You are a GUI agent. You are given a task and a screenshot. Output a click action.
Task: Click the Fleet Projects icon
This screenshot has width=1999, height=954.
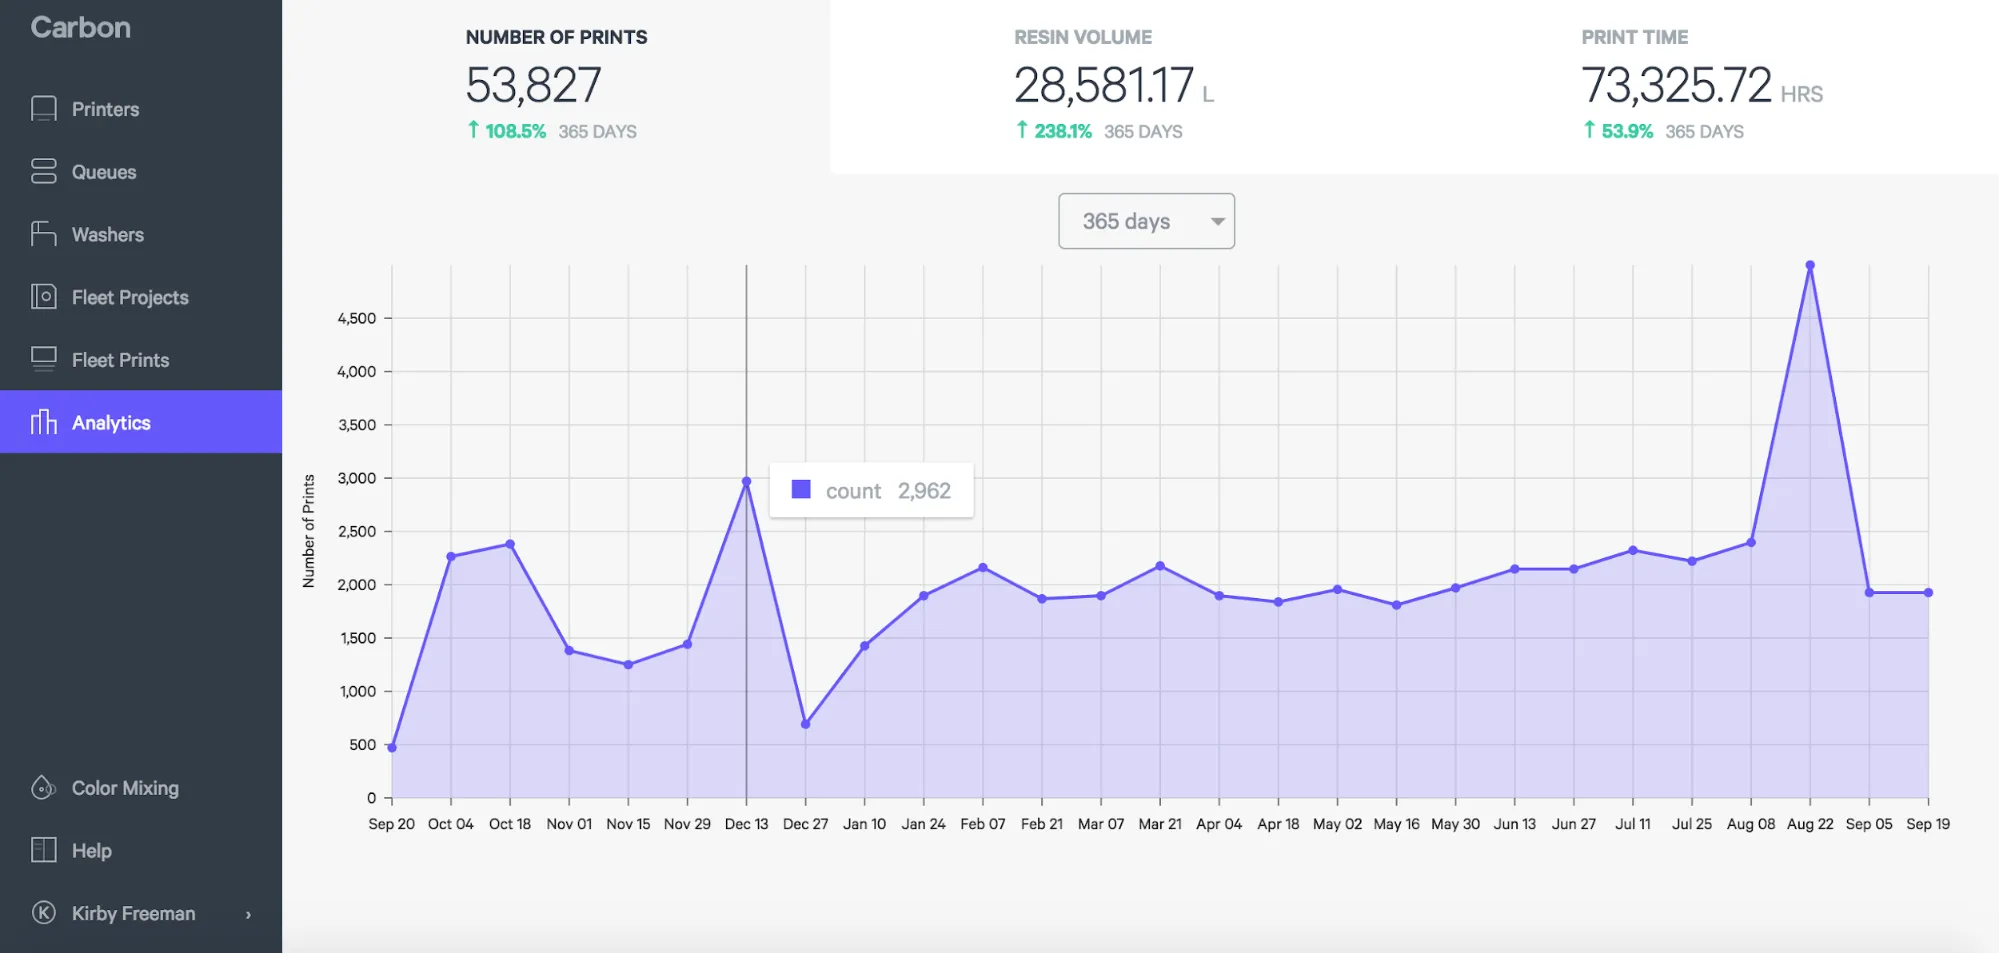[44, 297]
